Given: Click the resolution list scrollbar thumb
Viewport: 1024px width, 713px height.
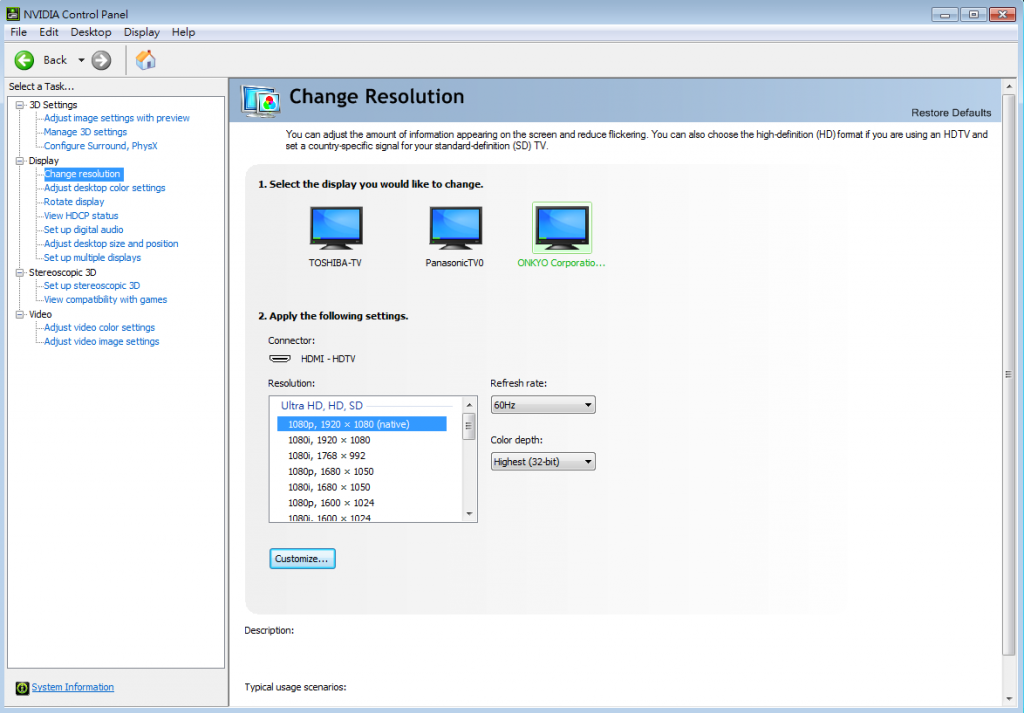Looking at the screenshot, I should click(469, 426).
